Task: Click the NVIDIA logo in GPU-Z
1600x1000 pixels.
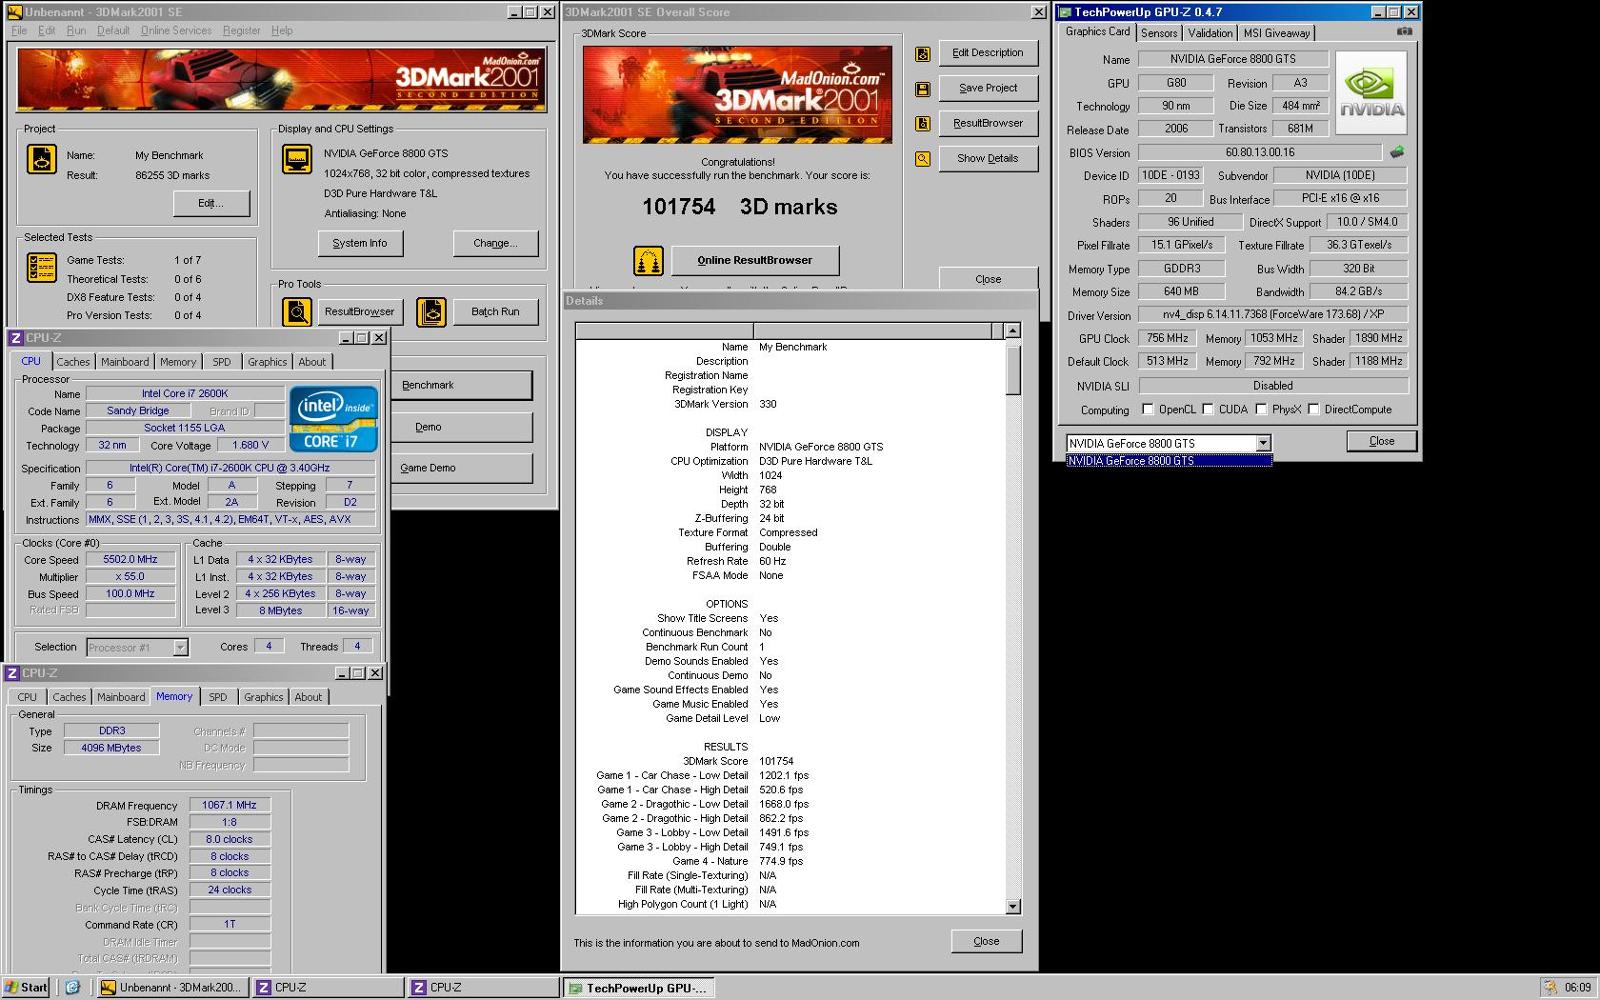Action: point(1371,92)
